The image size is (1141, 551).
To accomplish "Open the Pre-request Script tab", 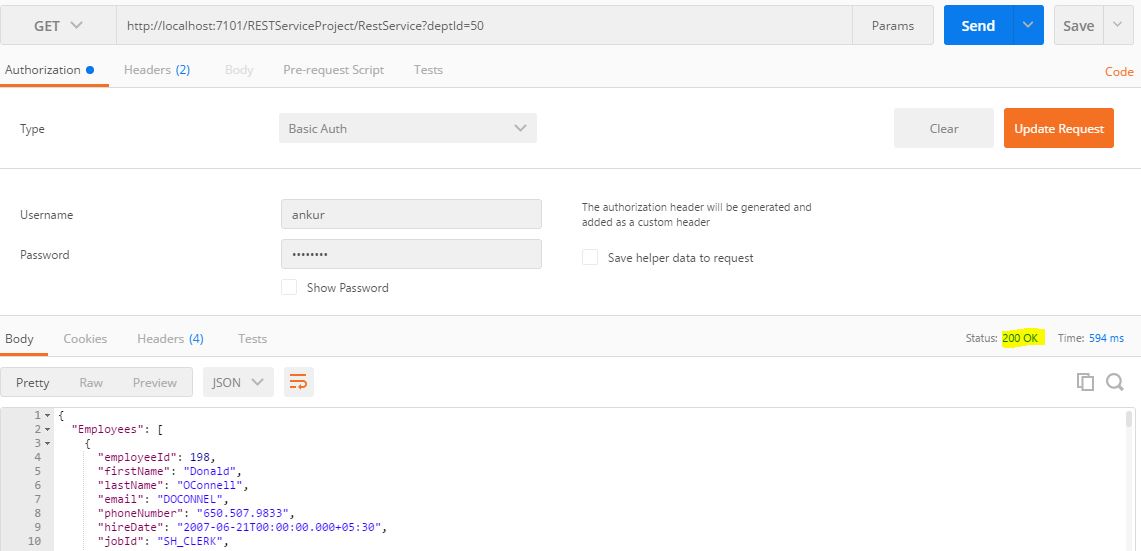I will [333, 70].
